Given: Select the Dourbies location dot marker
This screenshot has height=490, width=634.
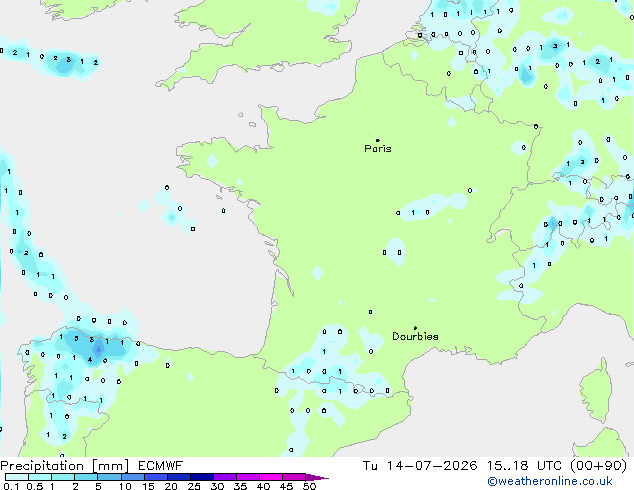Looking at the screenshot, I should click(415, 328).
